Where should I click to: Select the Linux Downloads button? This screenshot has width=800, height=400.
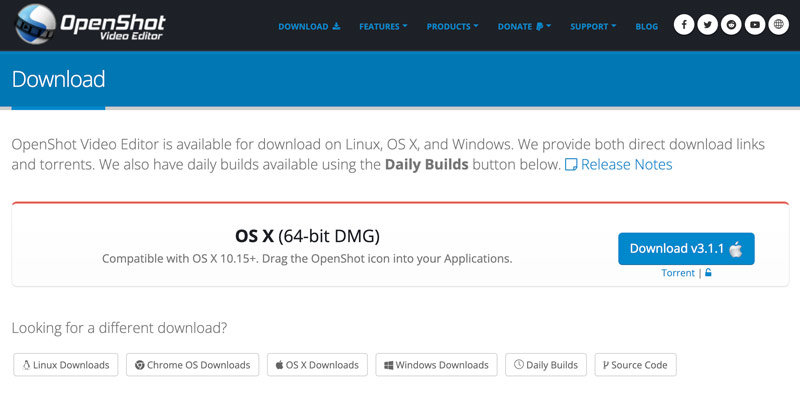click(67, 365)
